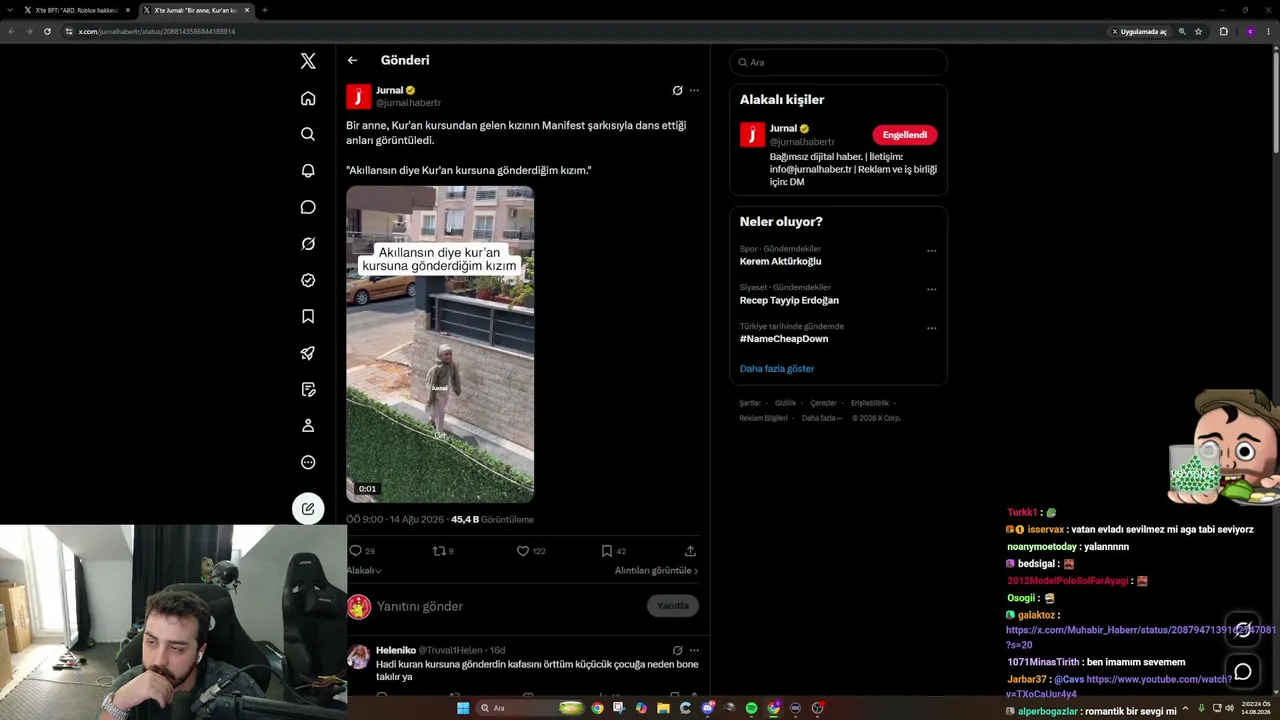Open Erişilebilirlik footer link
Image resolution: width=1280 pixels, height=720 pixels.
[869, 403]
